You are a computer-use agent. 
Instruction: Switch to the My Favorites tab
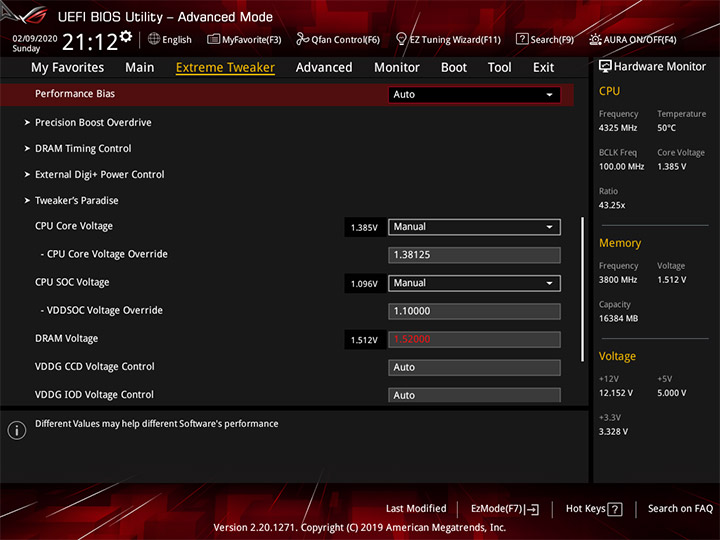[68, 68]
